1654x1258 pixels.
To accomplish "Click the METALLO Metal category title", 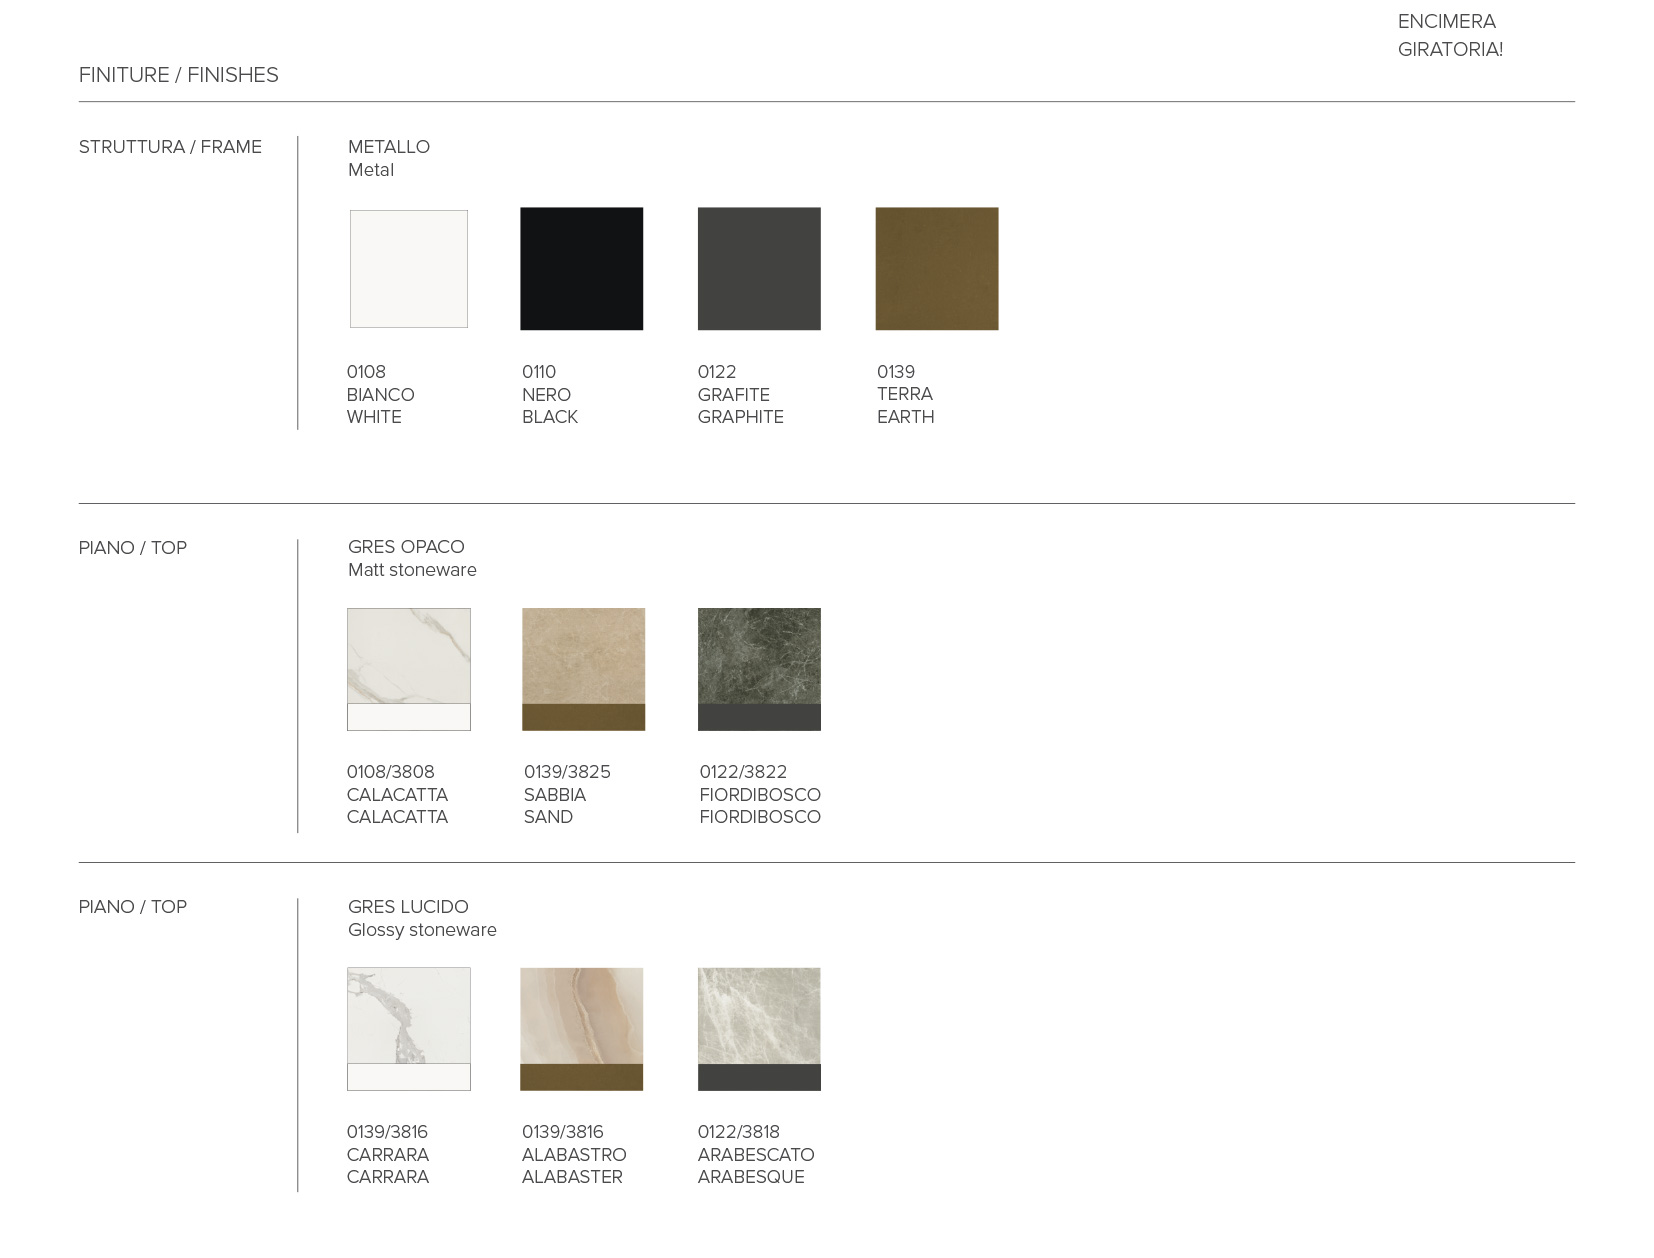I will coord(388,158).
